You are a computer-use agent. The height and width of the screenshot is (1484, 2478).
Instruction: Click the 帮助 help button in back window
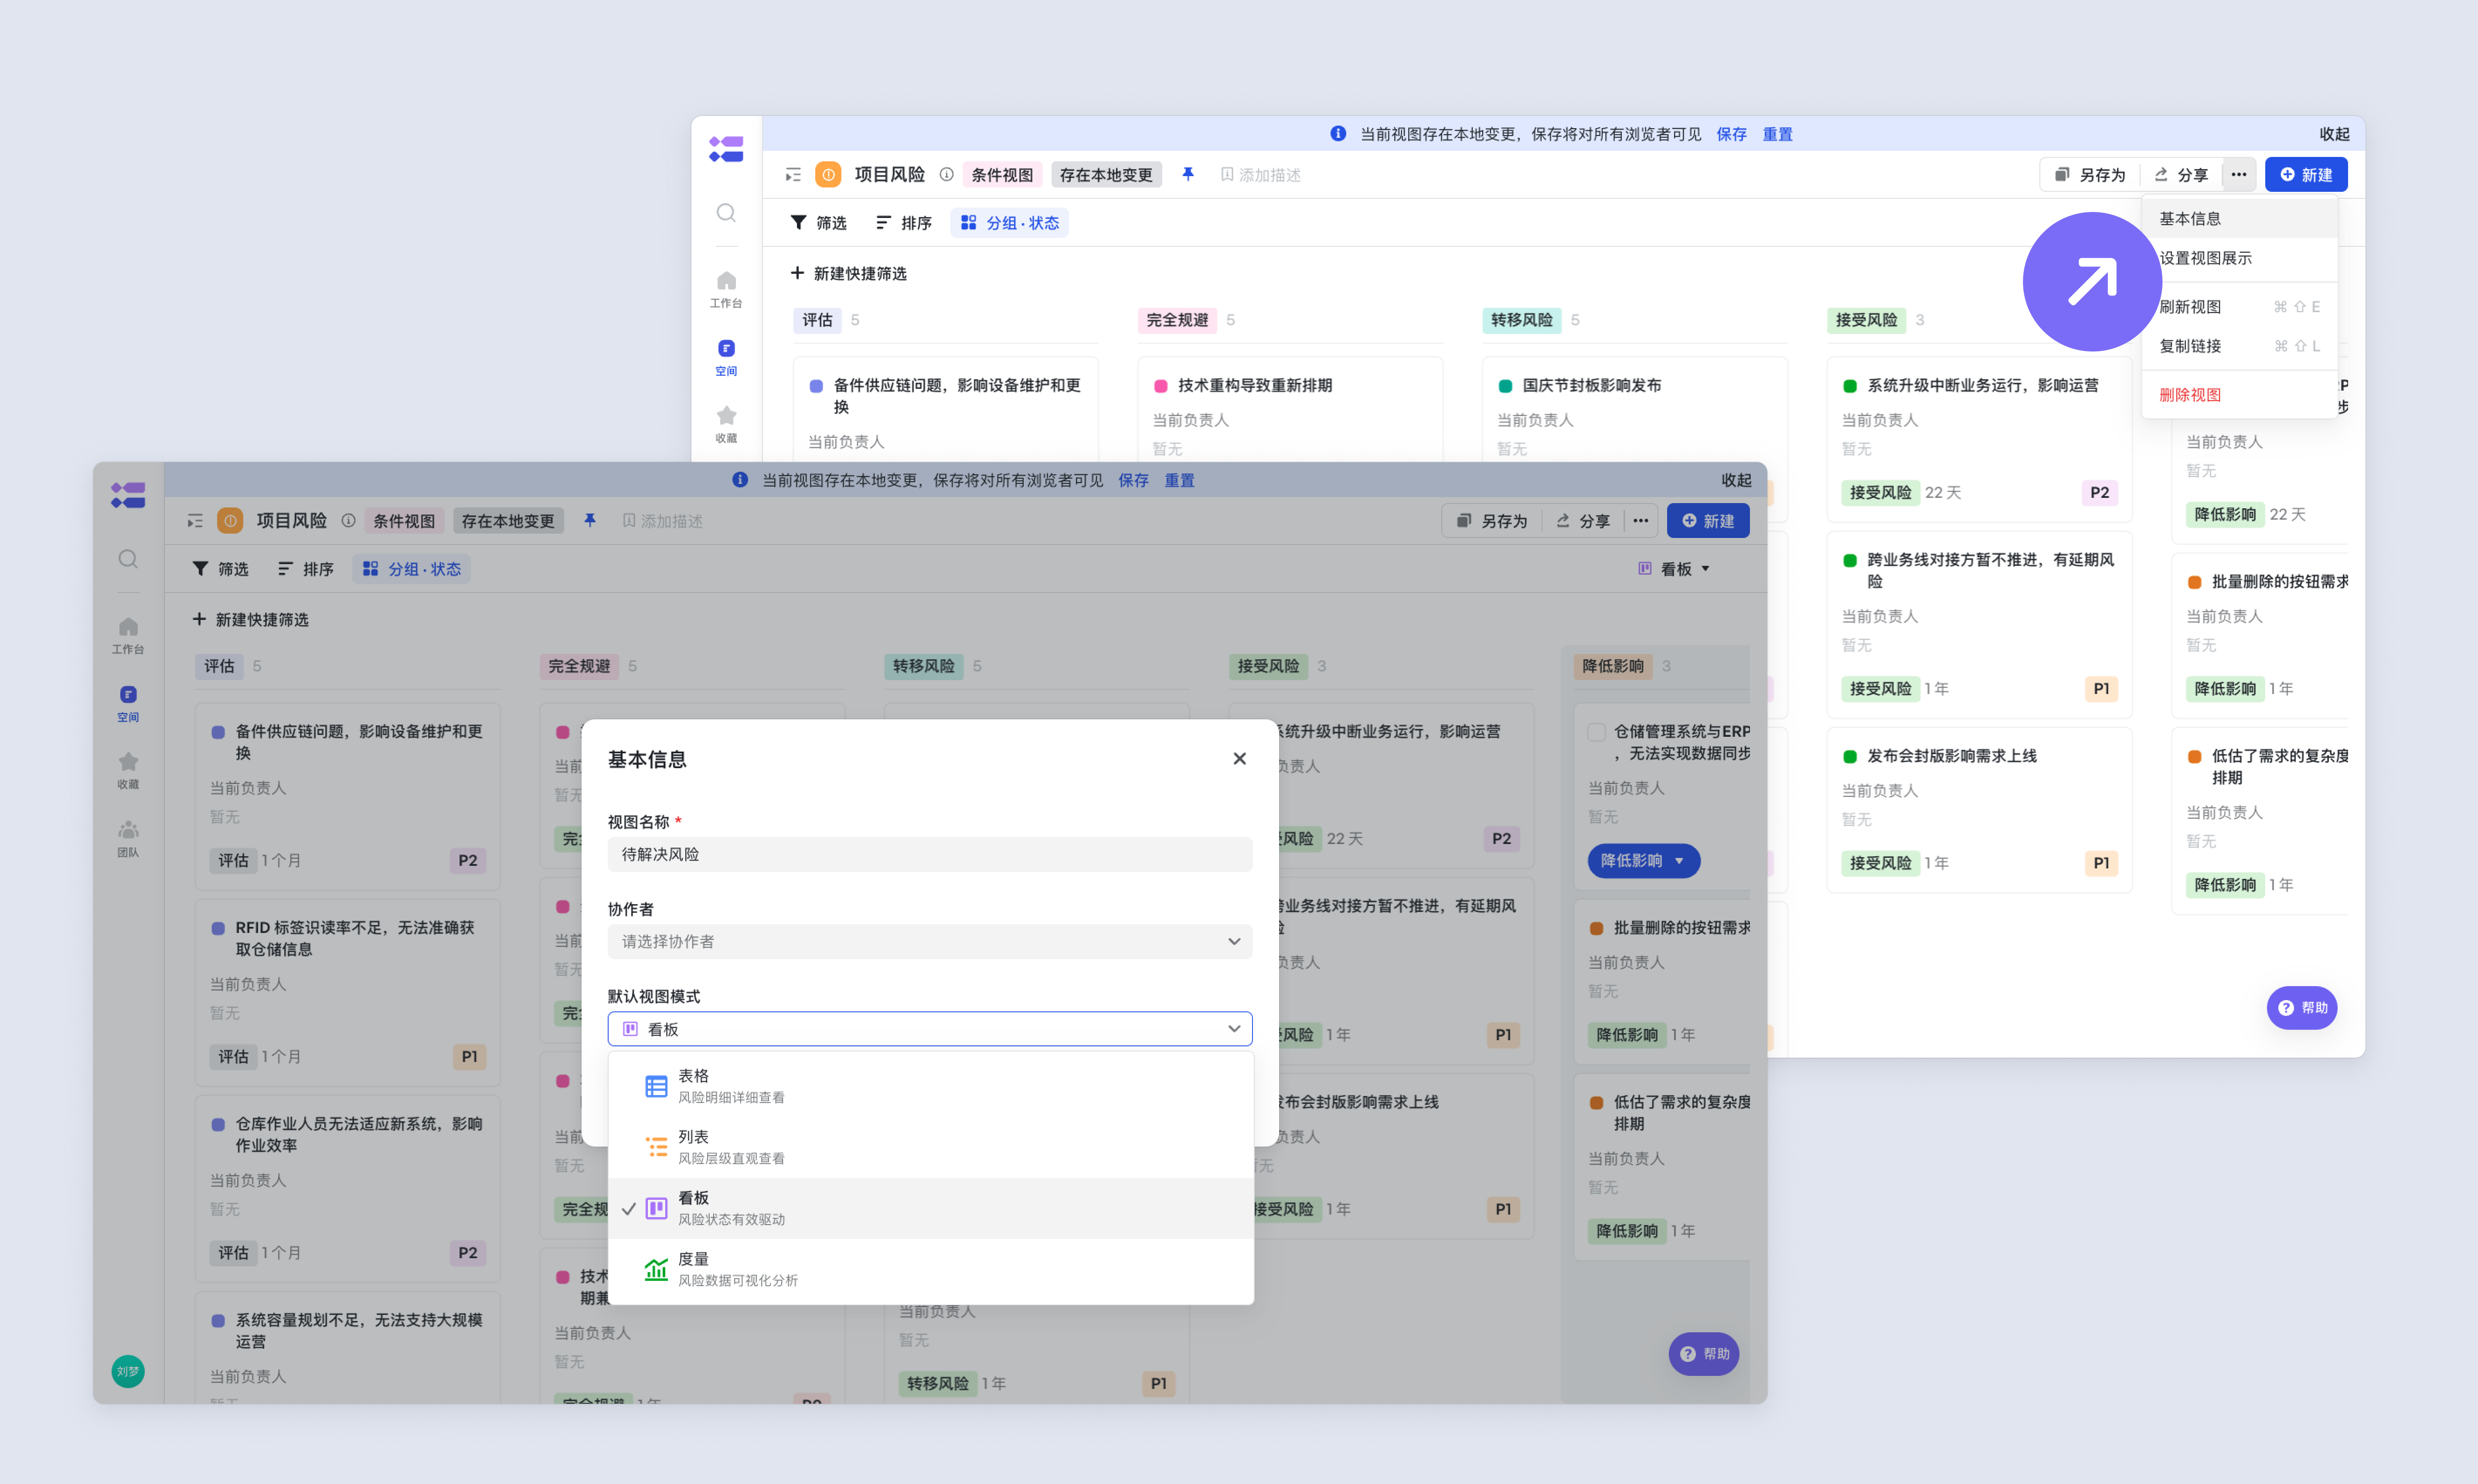(2301, 1008)
